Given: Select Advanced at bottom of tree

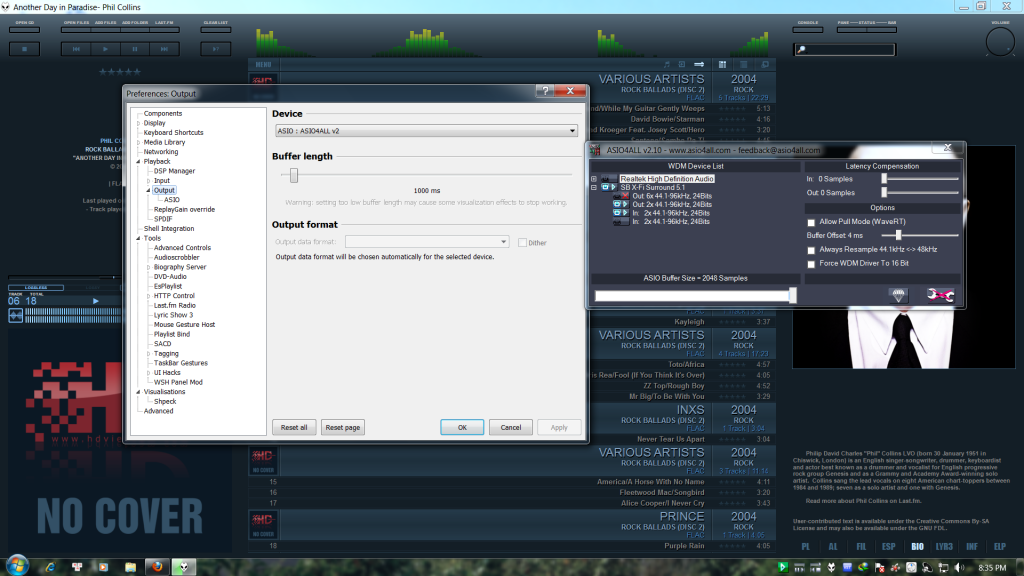Looking at the screenshot, I should 158,411.
